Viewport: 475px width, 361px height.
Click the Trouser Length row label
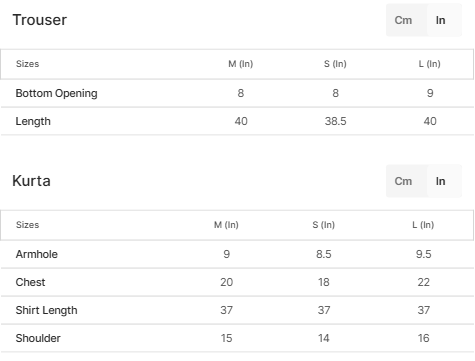tap(33, 121)
